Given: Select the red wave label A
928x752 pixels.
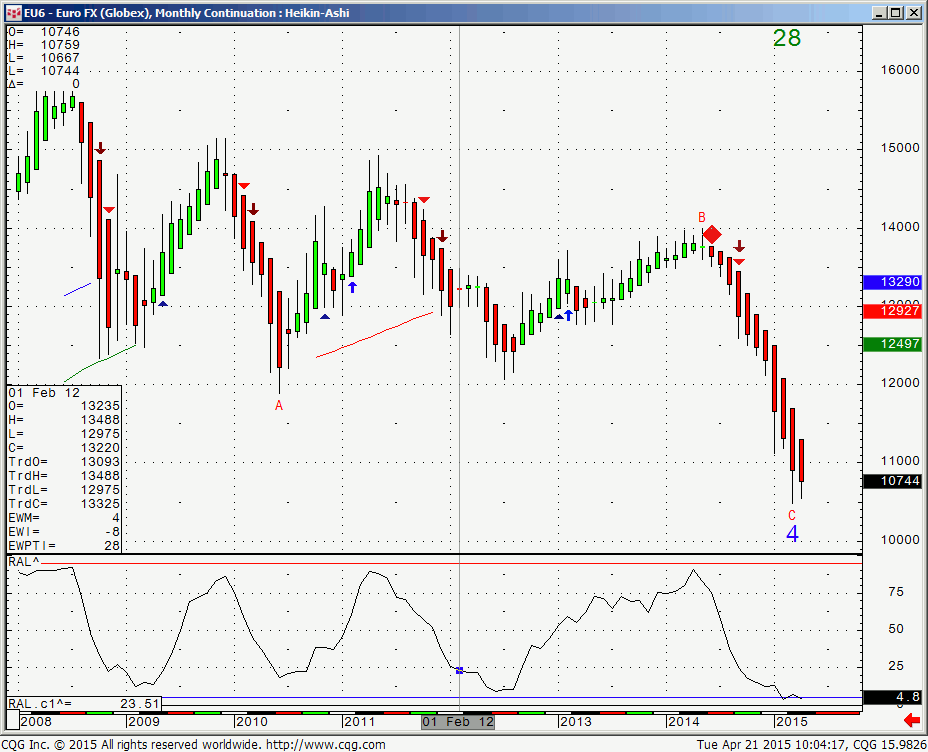Looking at the screenshot, I should coord(279,406).
